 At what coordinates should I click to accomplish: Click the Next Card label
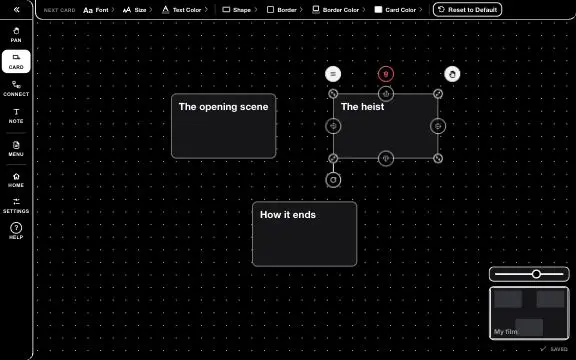[59, 10]
